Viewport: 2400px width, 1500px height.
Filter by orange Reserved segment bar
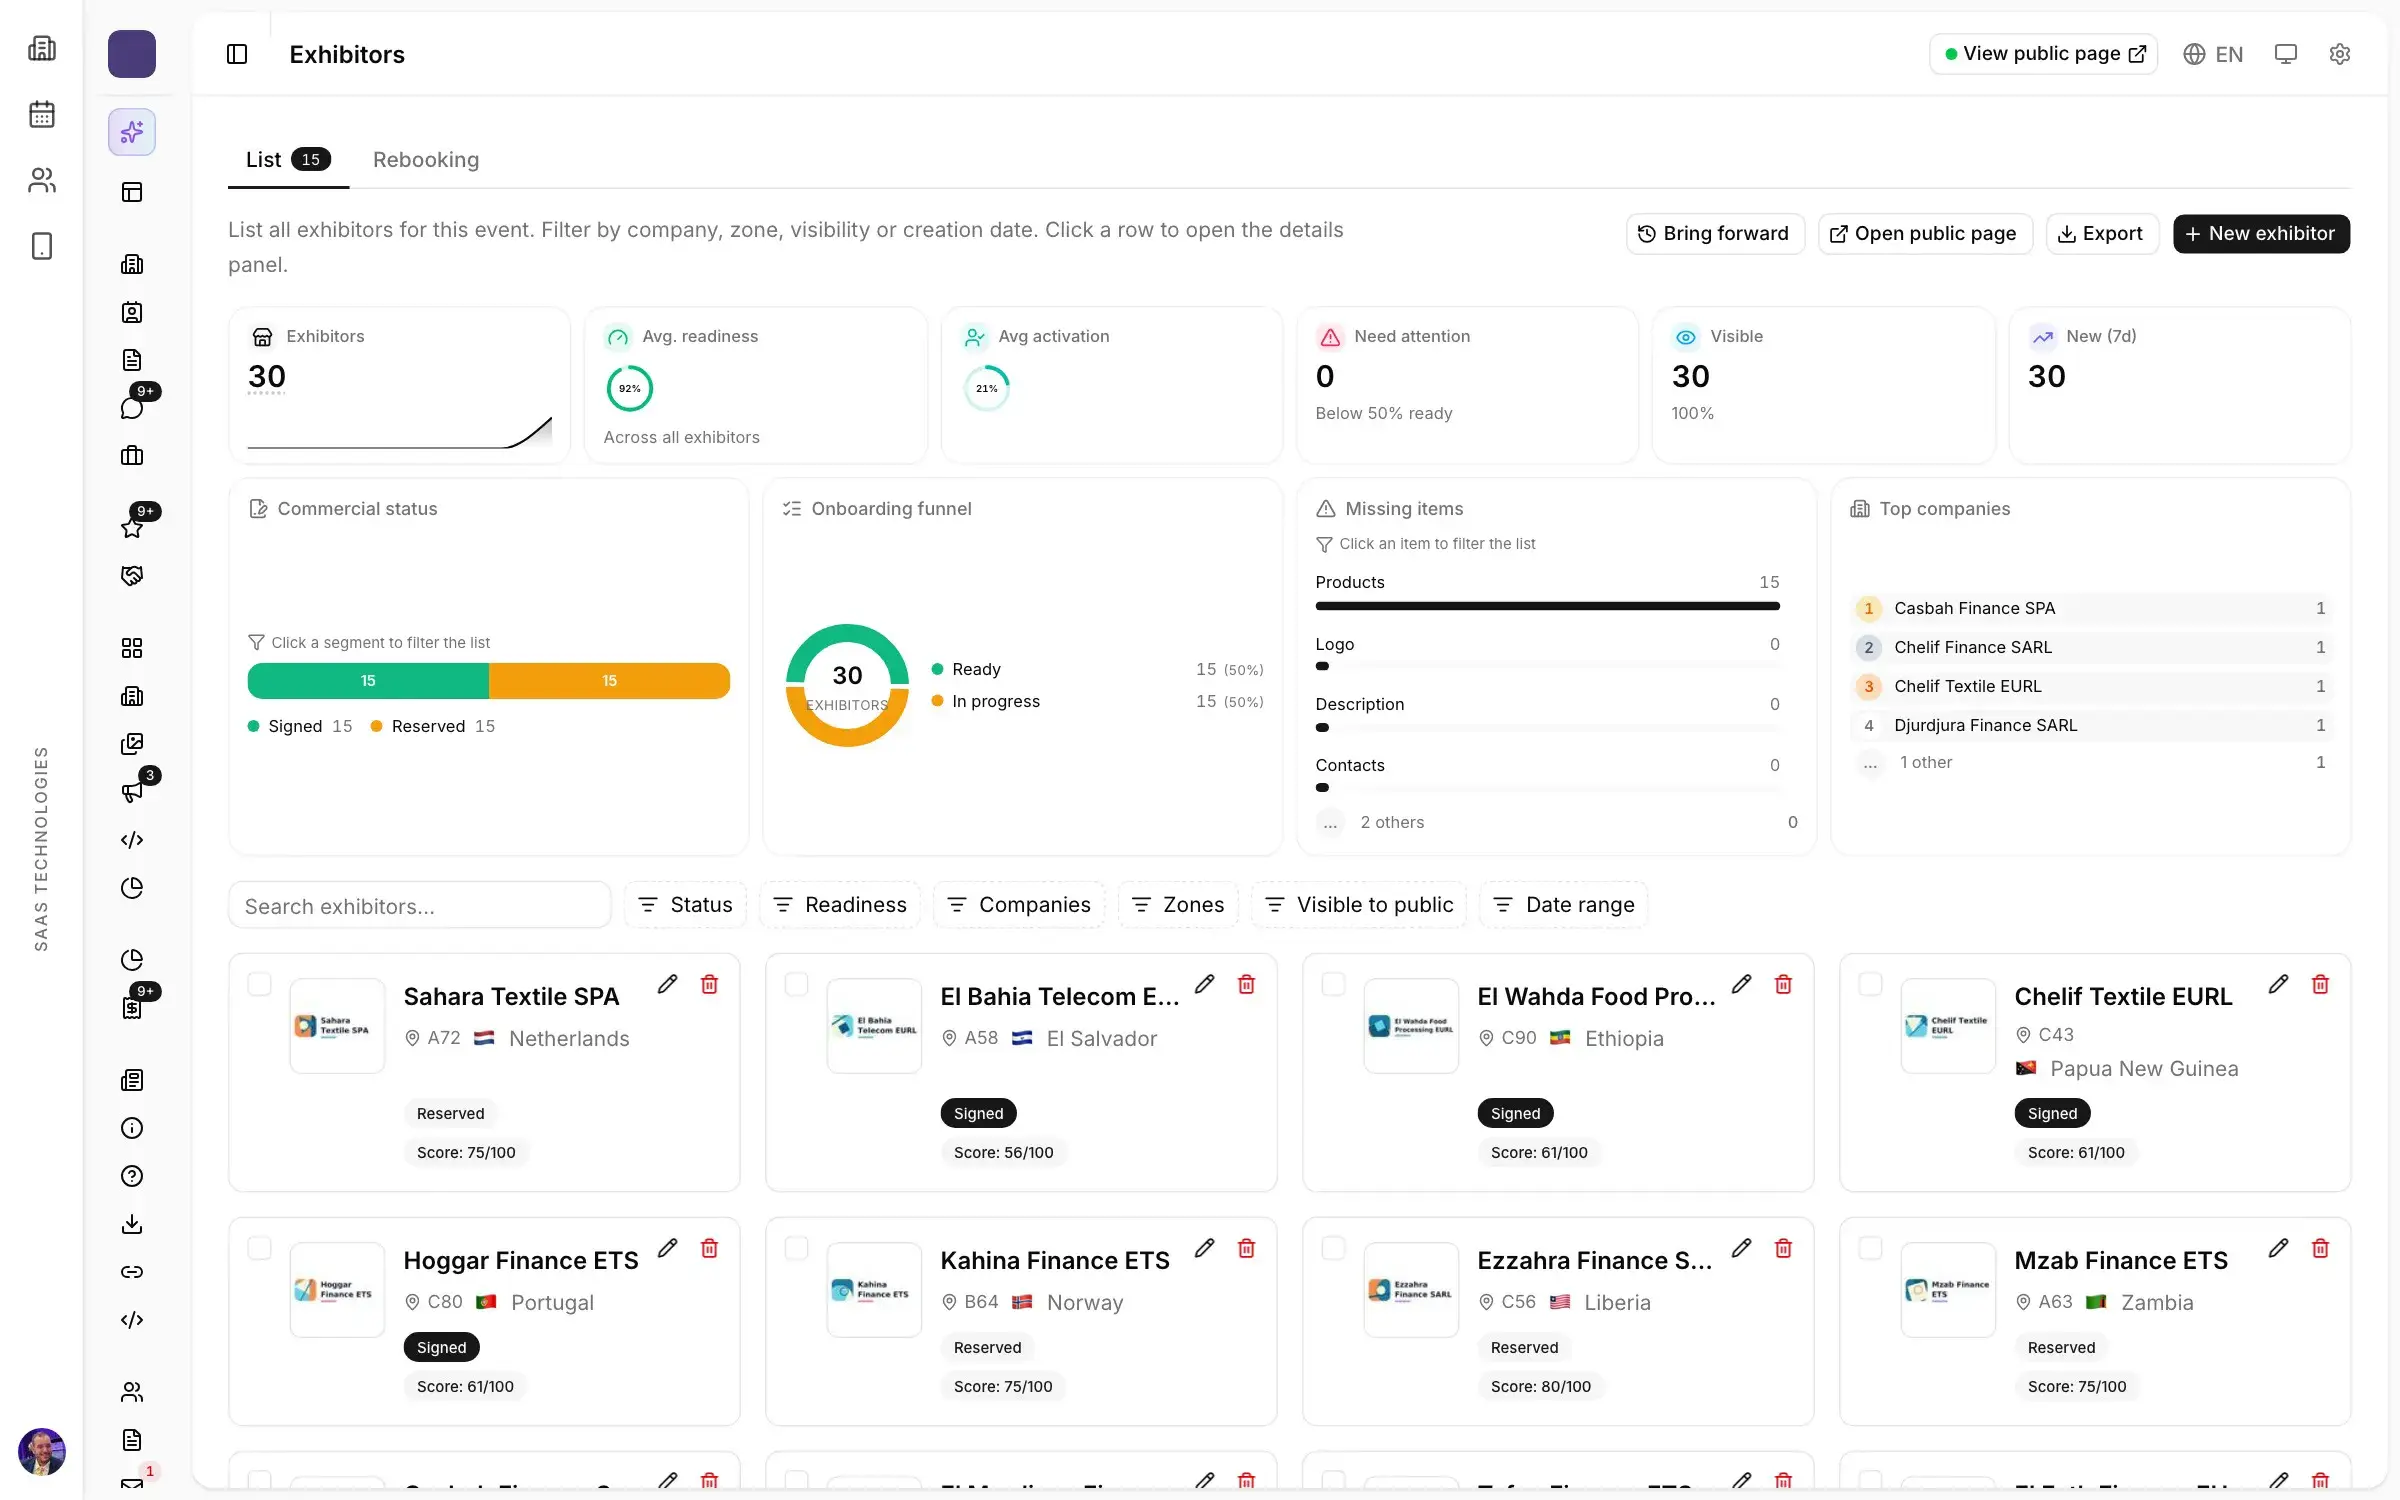(x=609, y=681)
